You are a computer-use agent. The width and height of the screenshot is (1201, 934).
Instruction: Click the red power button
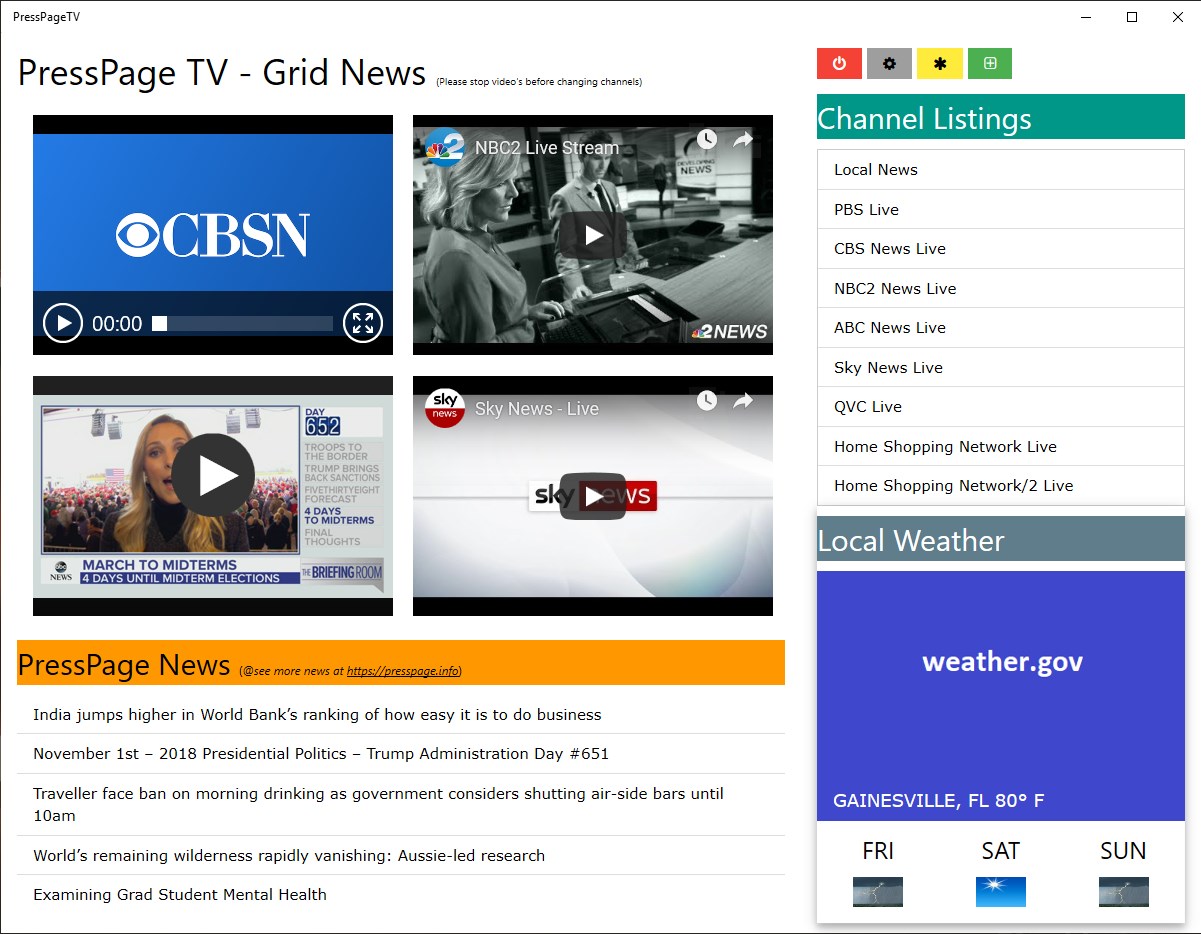[839, 63]
